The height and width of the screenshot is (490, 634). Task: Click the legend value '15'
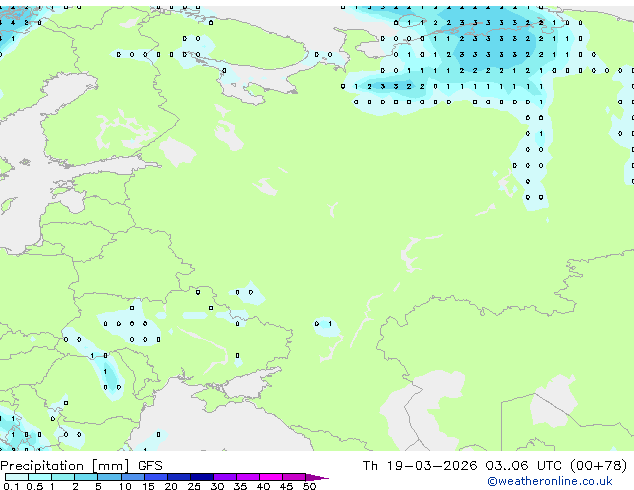(x=148, y=486)
